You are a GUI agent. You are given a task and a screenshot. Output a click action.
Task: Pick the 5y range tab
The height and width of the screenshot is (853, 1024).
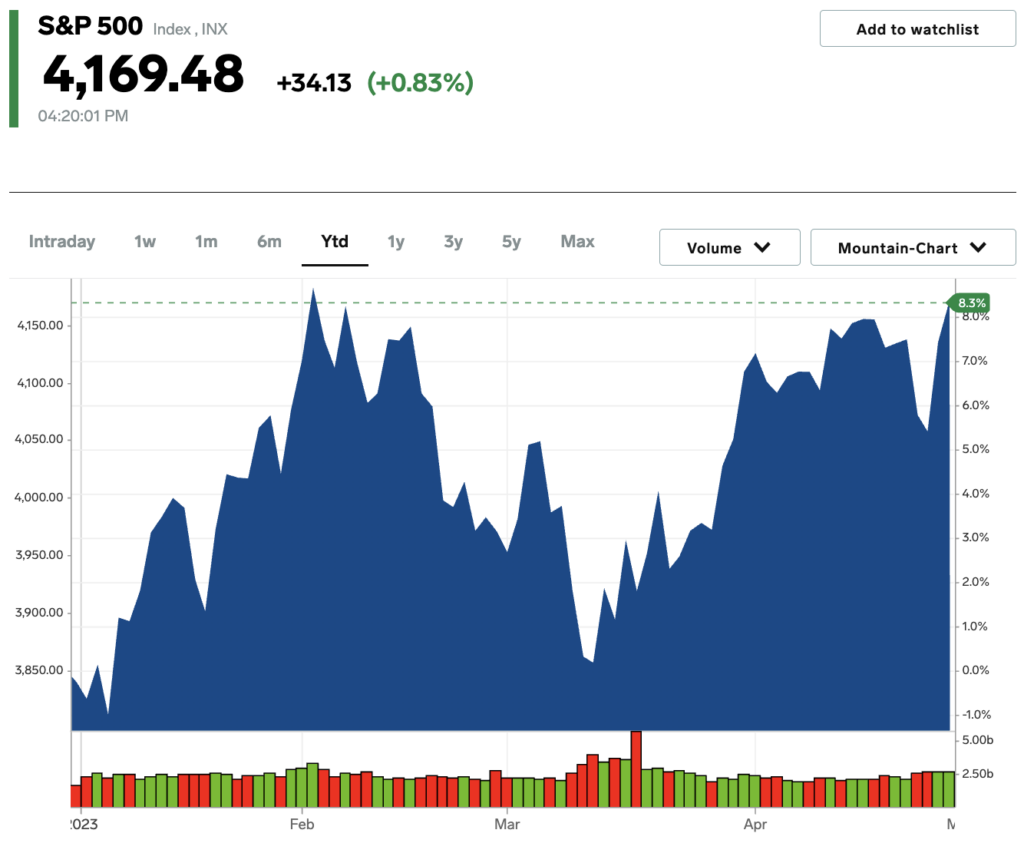coord(511,242)
